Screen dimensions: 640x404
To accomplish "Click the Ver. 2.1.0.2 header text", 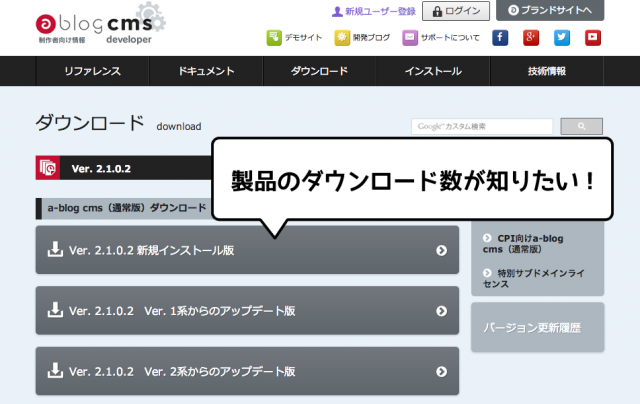I will pyautogui.click(x=101, y=169).
